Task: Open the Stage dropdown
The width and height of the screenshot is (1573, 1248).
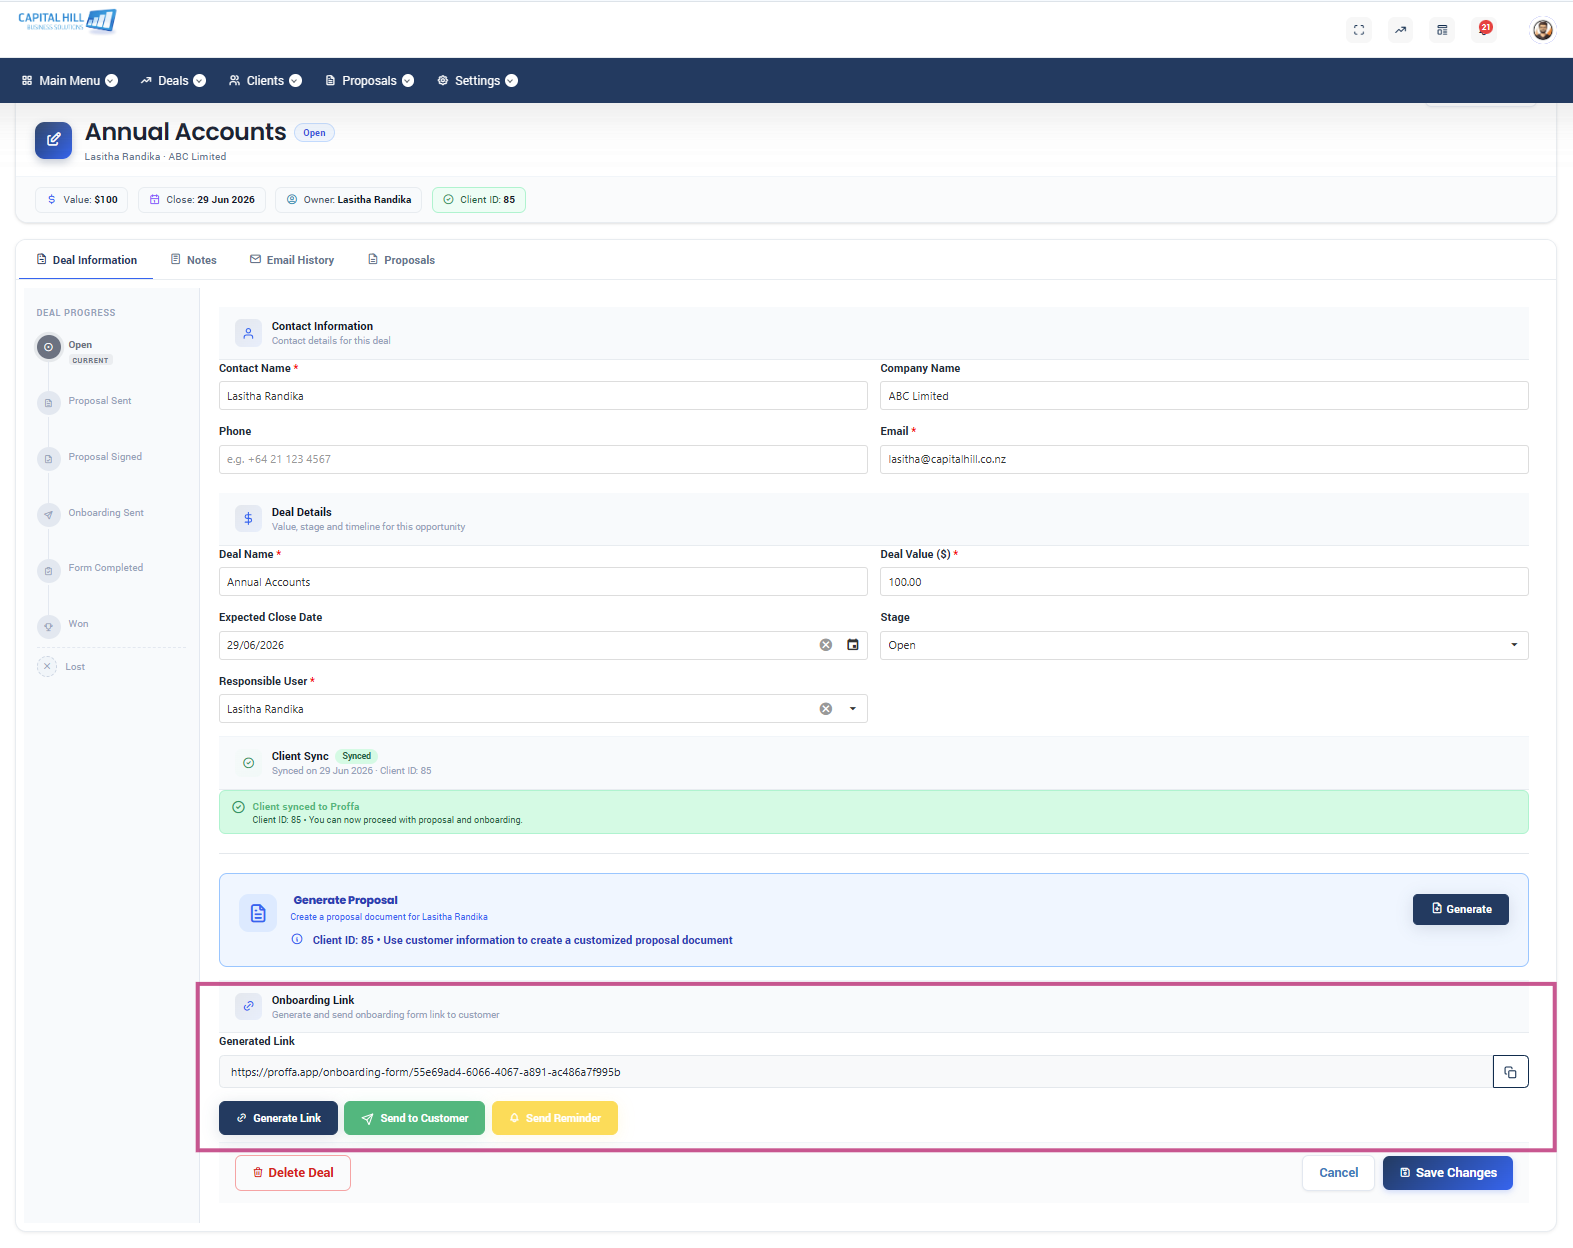Action: click(x=1204, y=645)
